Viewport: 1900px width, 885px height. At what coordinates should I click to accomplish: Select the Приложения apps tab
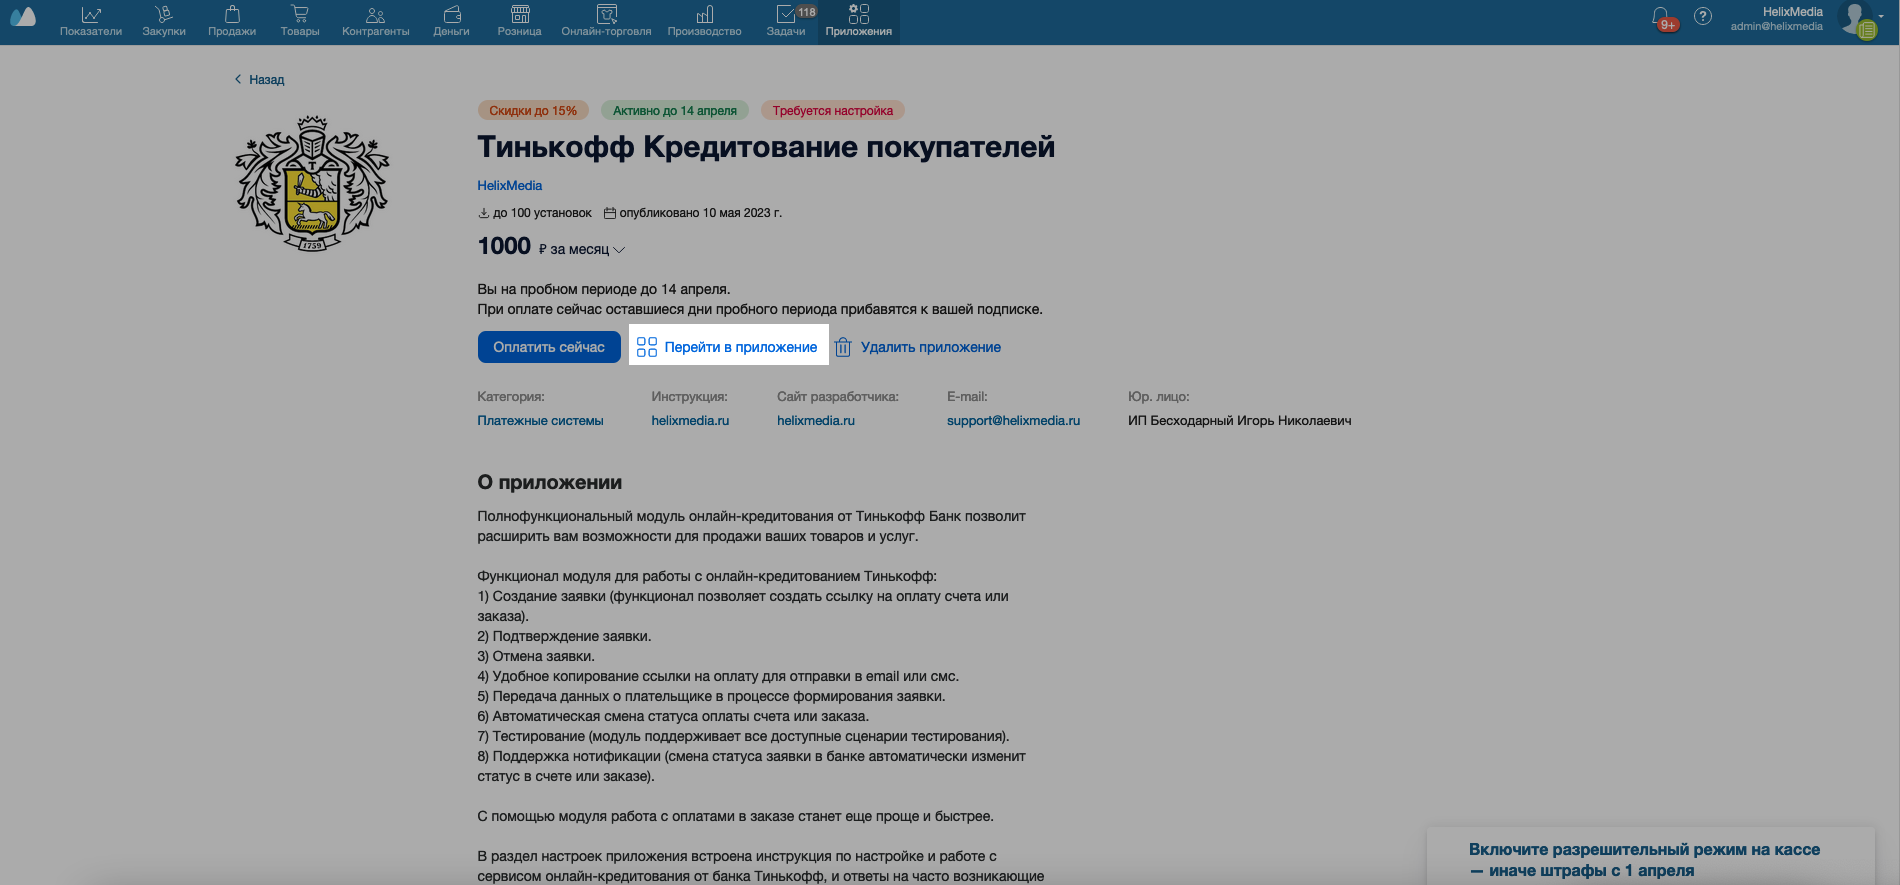point(859,21)
